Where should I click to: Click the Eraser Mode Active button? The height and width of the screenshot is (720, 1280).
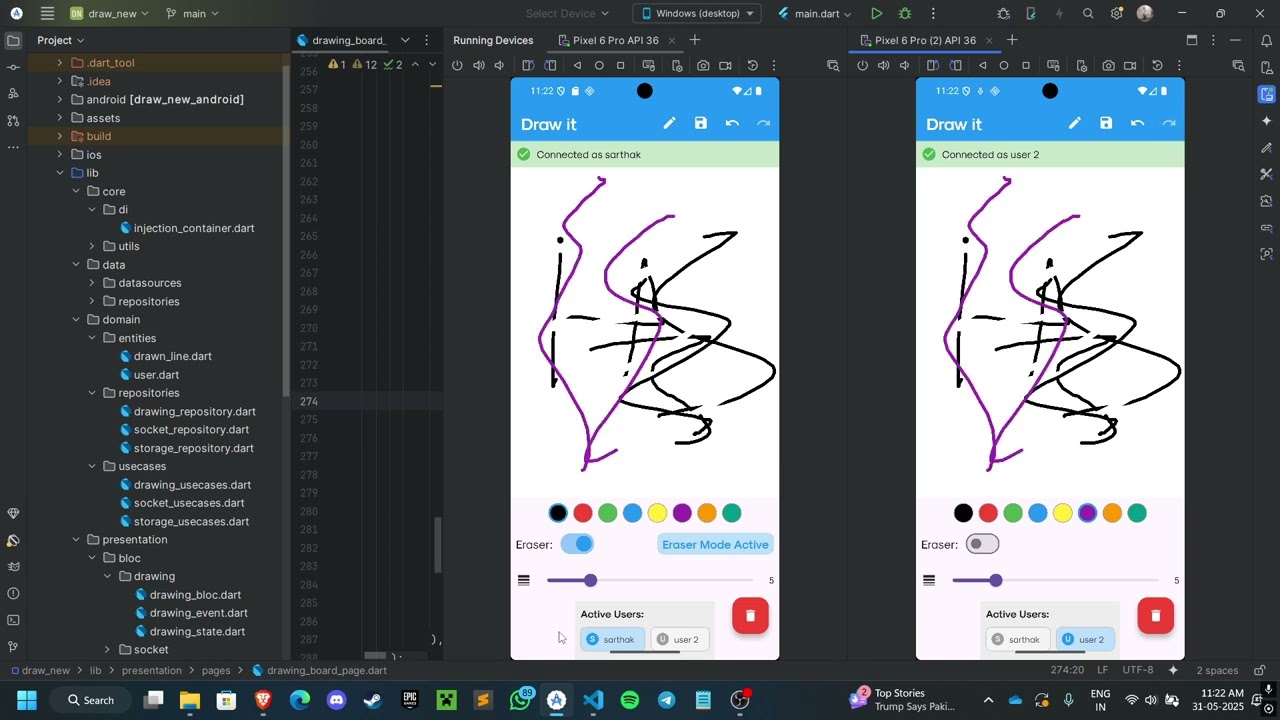(715, 545)
